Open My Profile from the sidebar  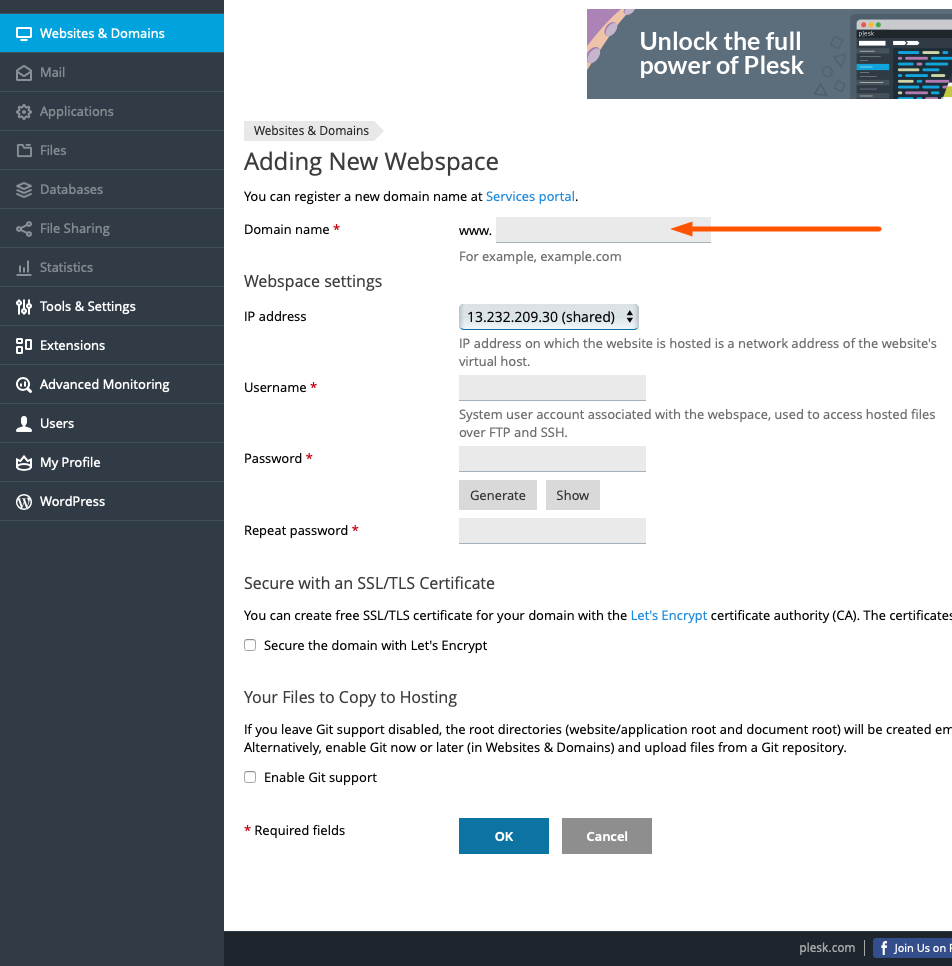click(x=69, y=462)
